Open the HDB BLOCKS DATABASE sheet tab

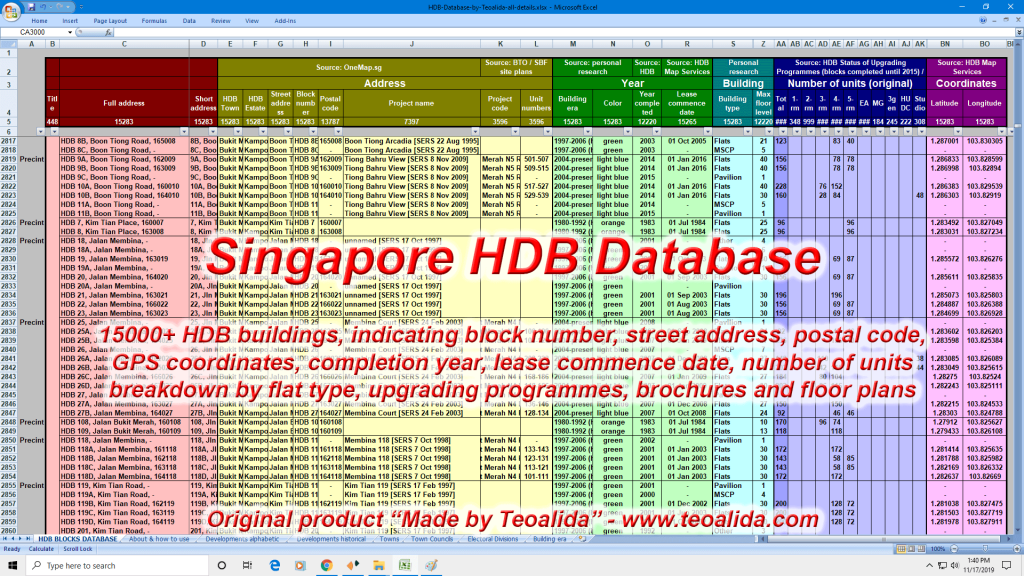point(78,539)
